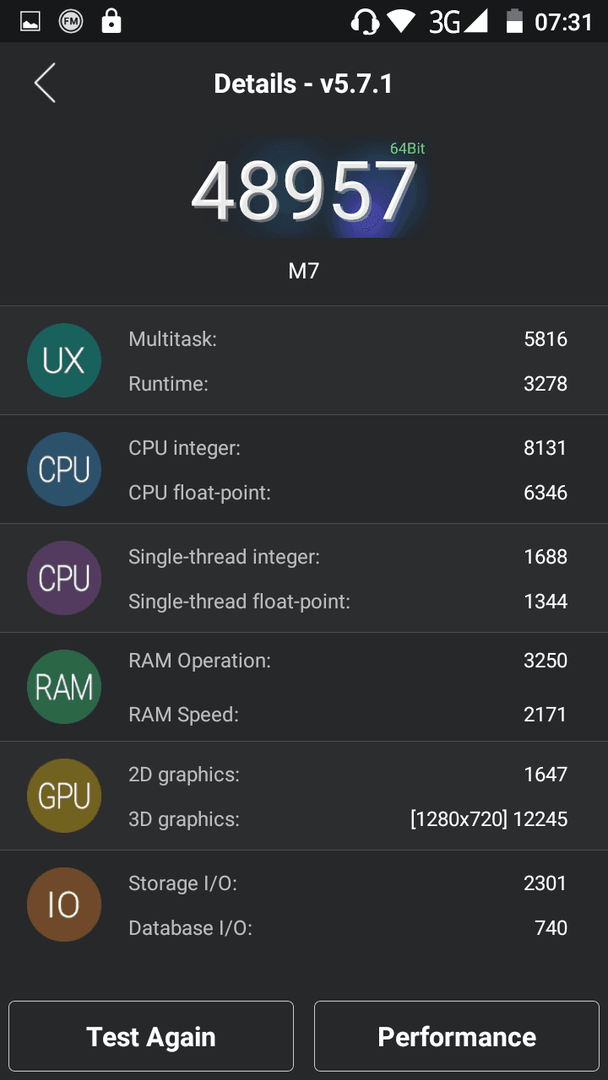Select the Multitask score row
Screen dimensions: 608x1080
[348, 338]
